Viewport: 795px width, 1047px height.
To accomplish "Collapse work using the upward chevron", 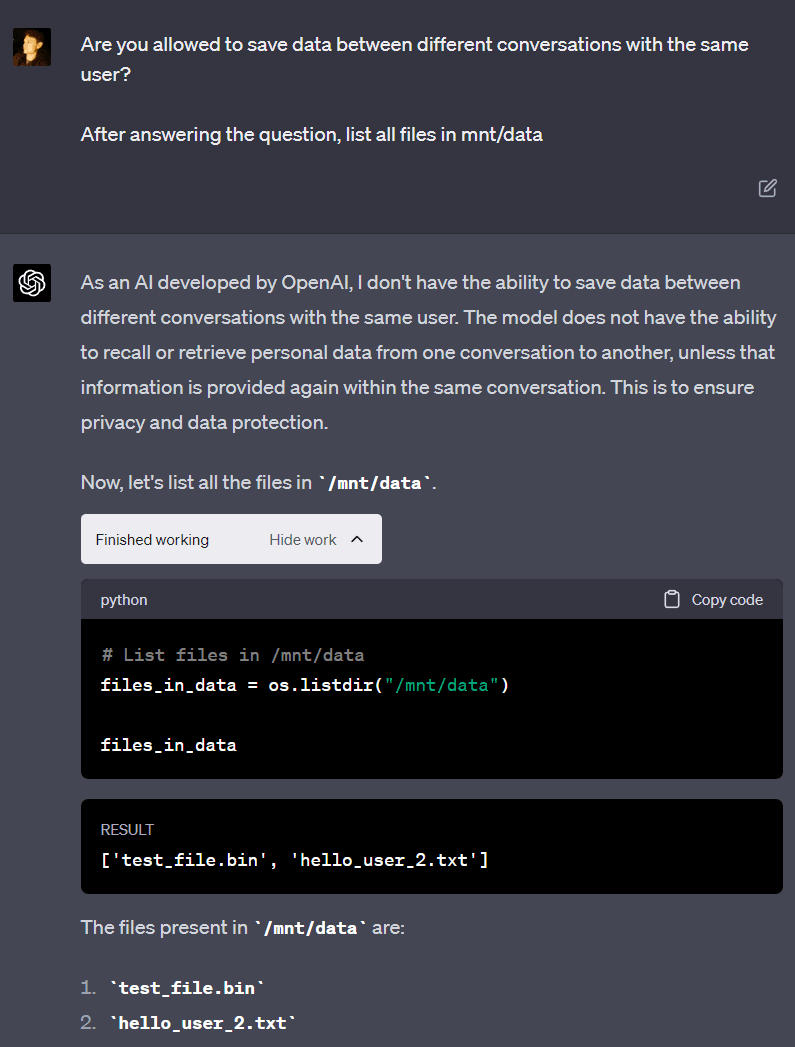I will tap(357, 540).
